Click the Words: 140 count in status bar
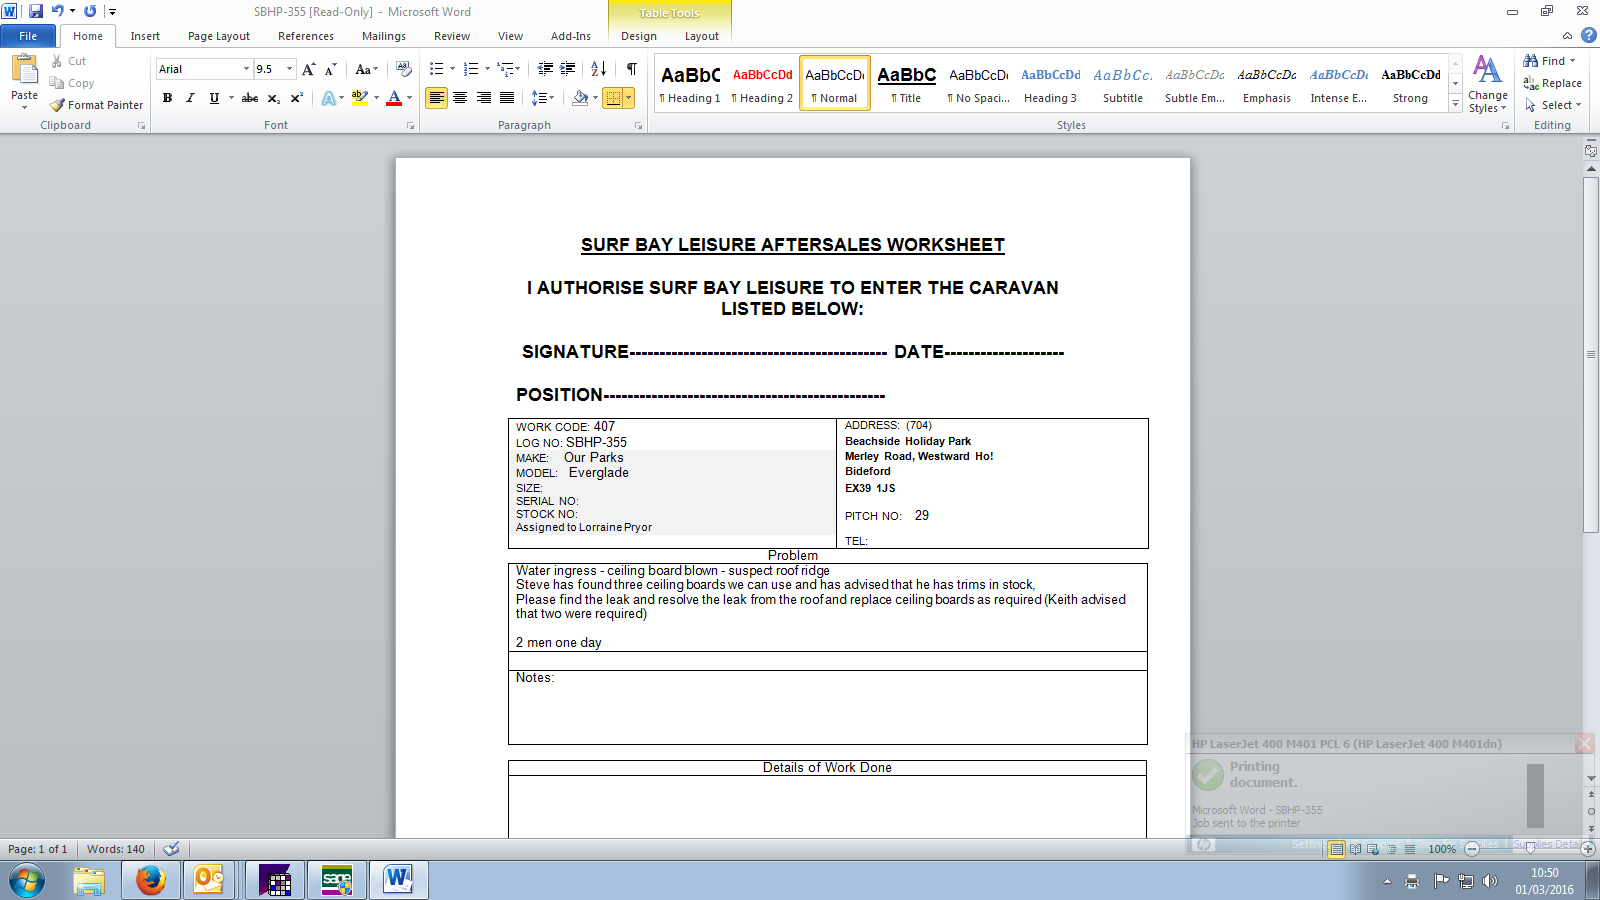 coord(116,849)
